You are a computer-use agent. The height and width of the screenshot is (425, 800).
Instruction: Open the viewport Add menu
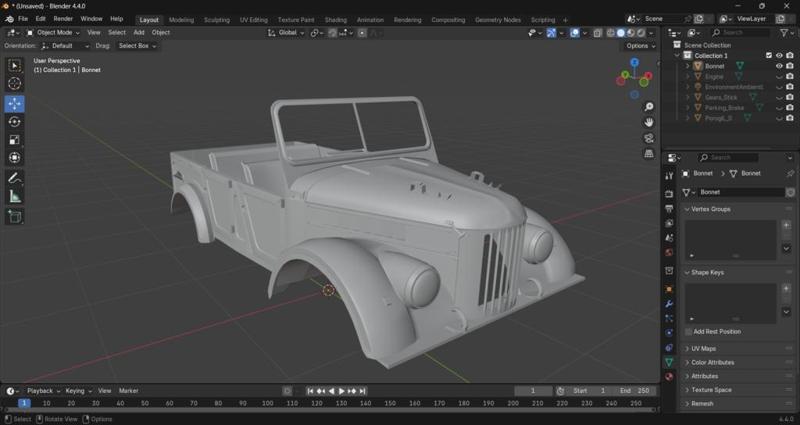tap(139, 33)
